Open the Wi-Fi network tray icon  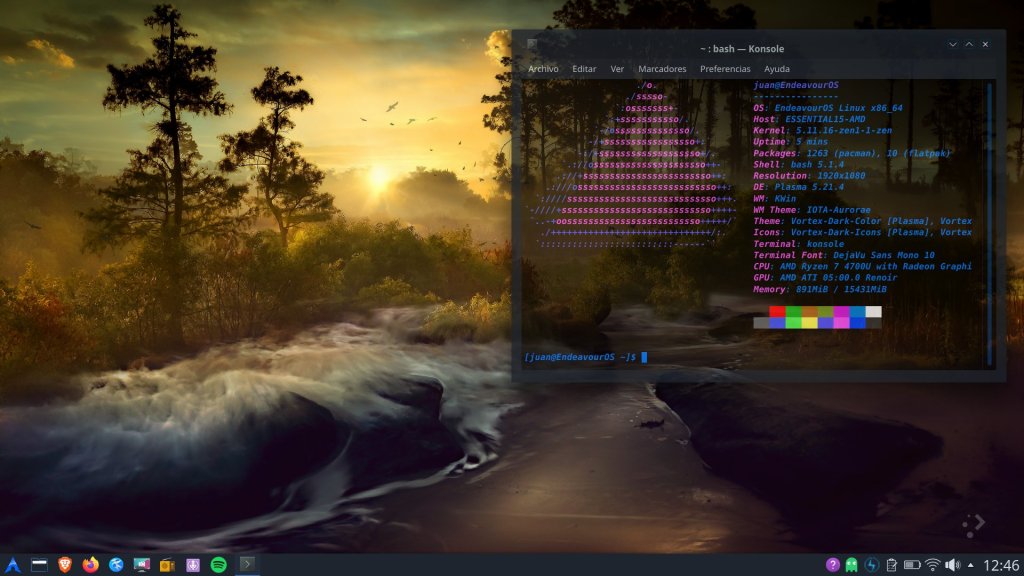coord(933,565)
